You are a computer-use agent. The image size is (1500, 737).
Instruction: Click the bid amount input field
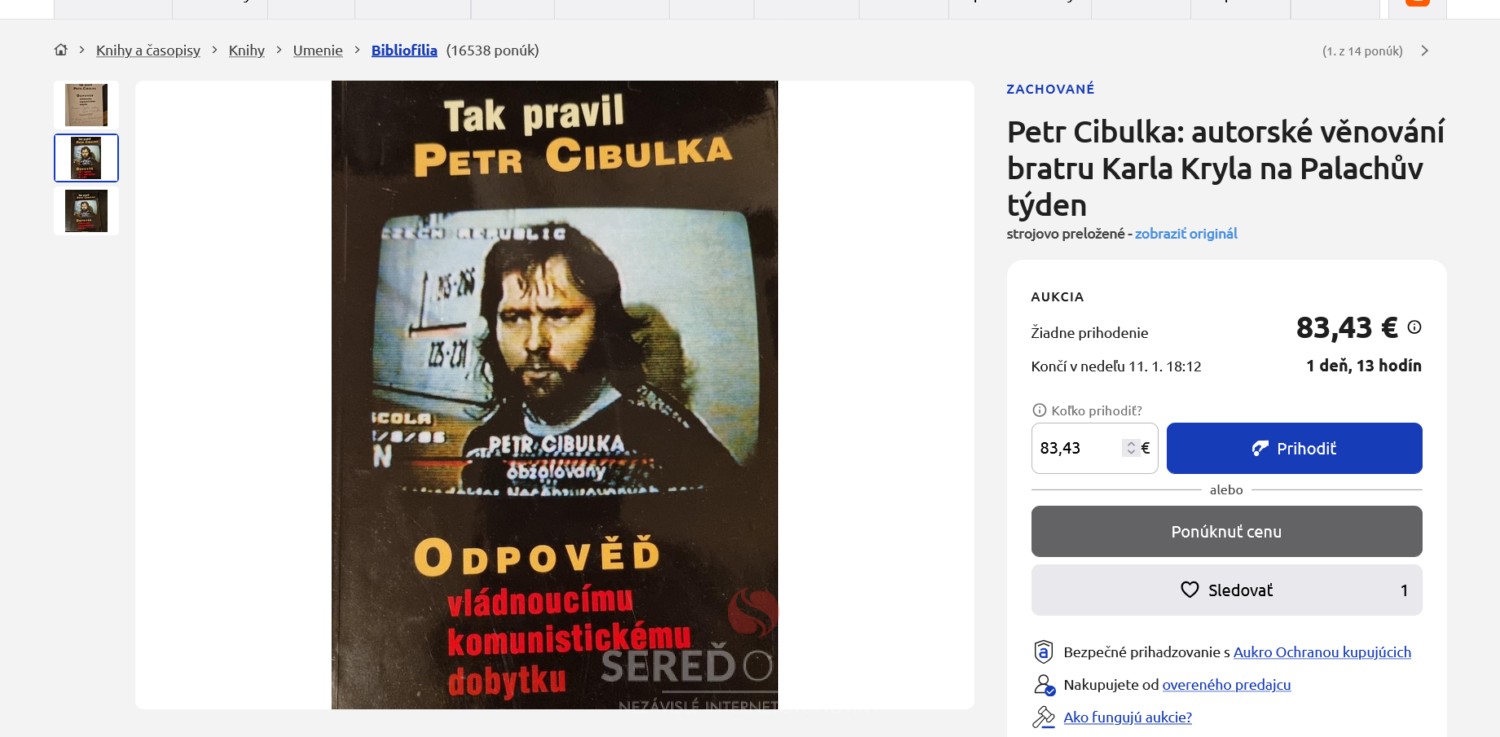1076,448
